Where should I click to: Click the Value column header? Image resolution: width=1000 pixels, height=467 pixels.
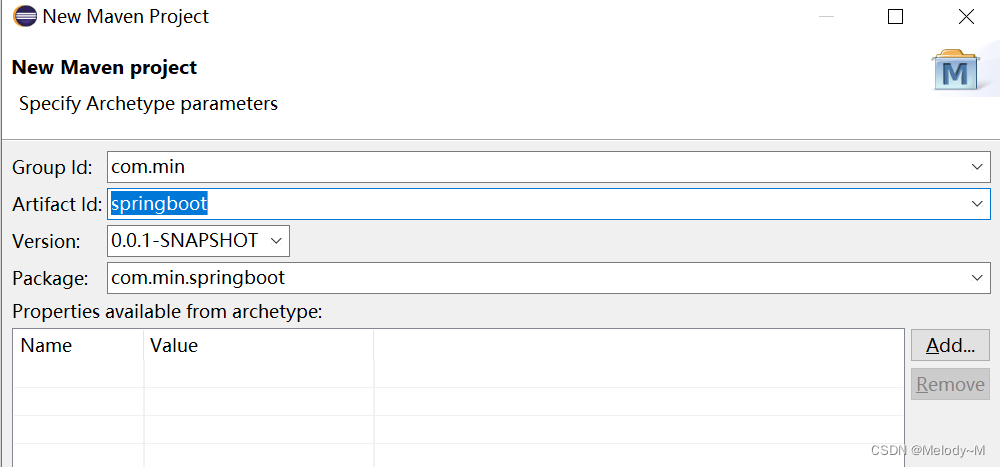259,346
